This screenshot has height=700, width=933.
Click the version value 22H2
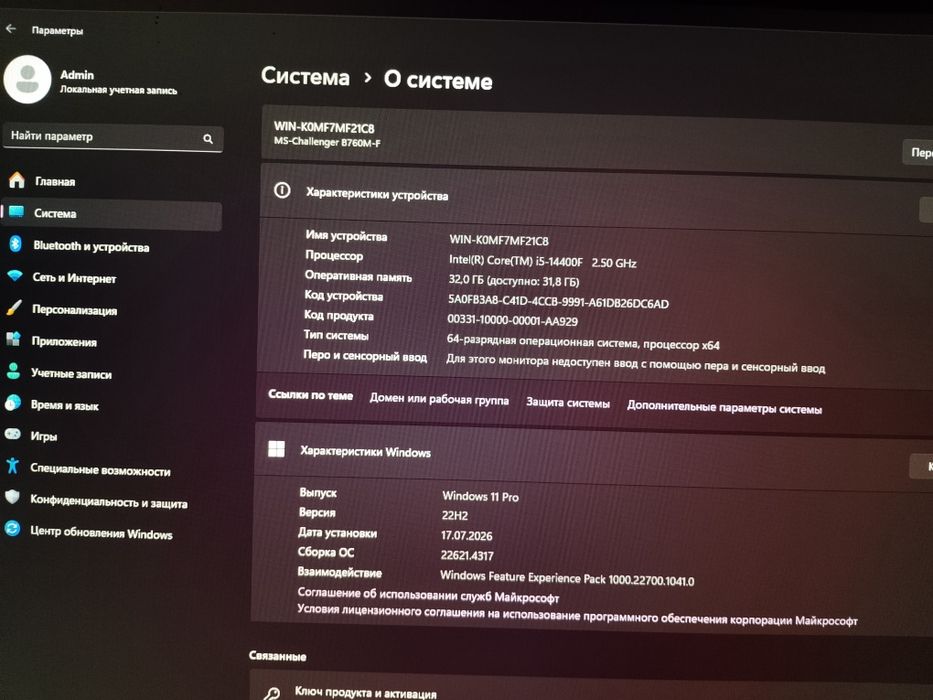(x=455, y=515)
